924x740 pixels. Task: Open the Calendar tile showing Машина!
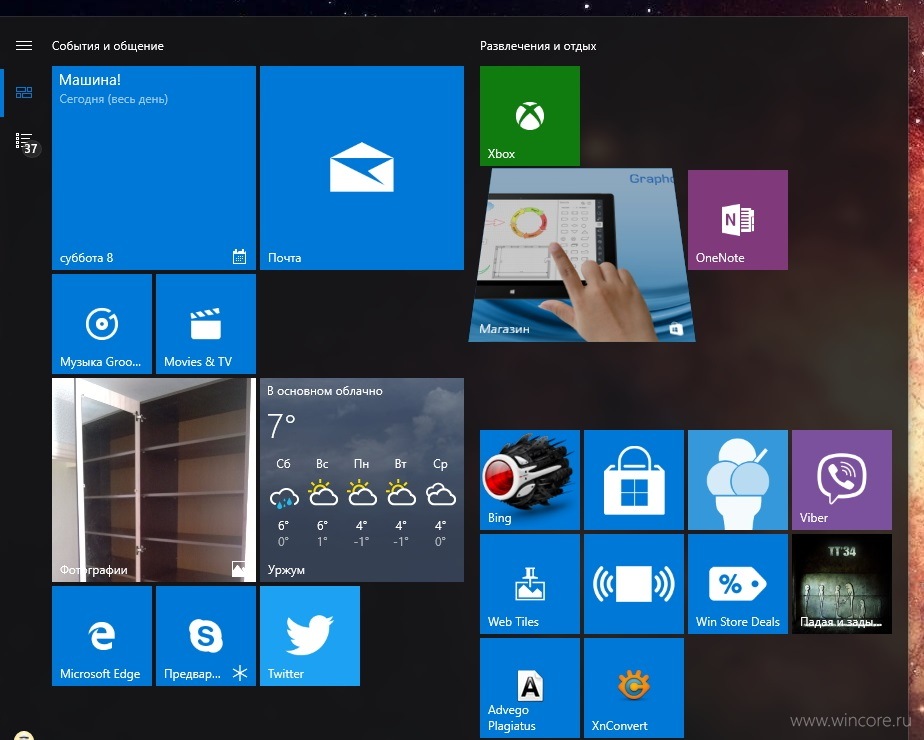pos(154,168)
